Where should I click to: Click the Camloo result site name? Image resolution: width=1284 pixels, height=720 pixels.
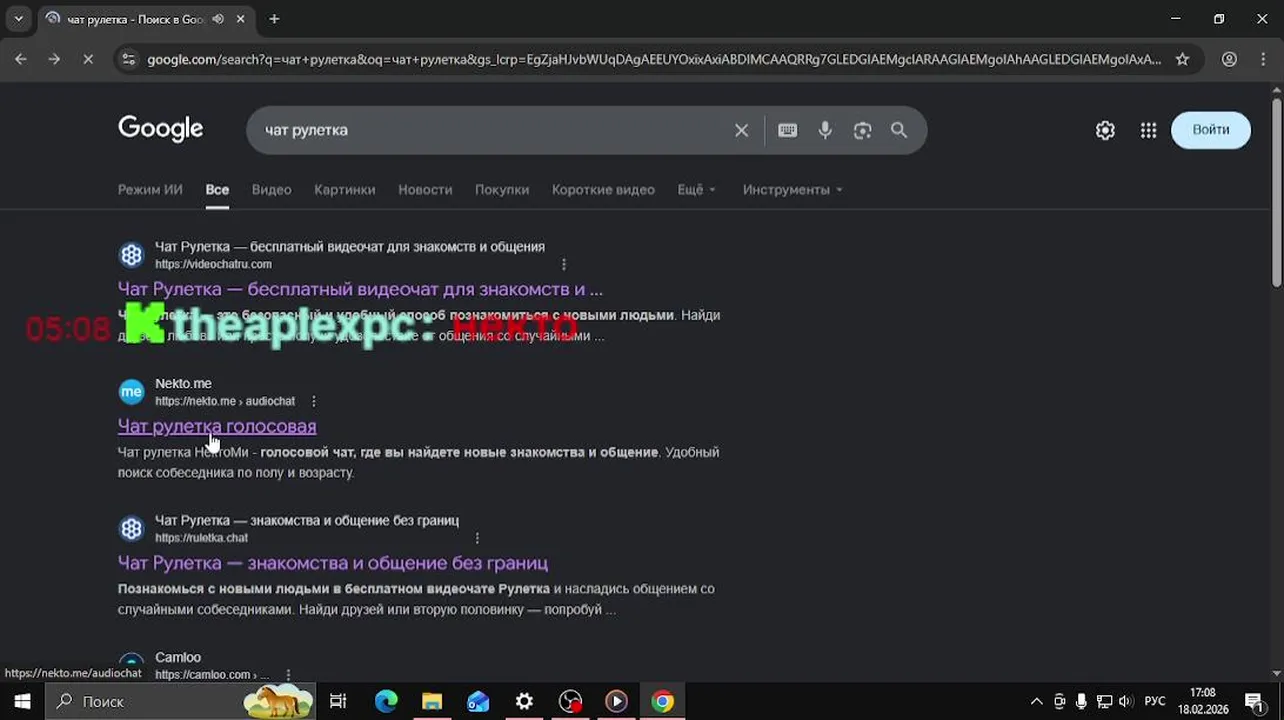tap(178, 657)
